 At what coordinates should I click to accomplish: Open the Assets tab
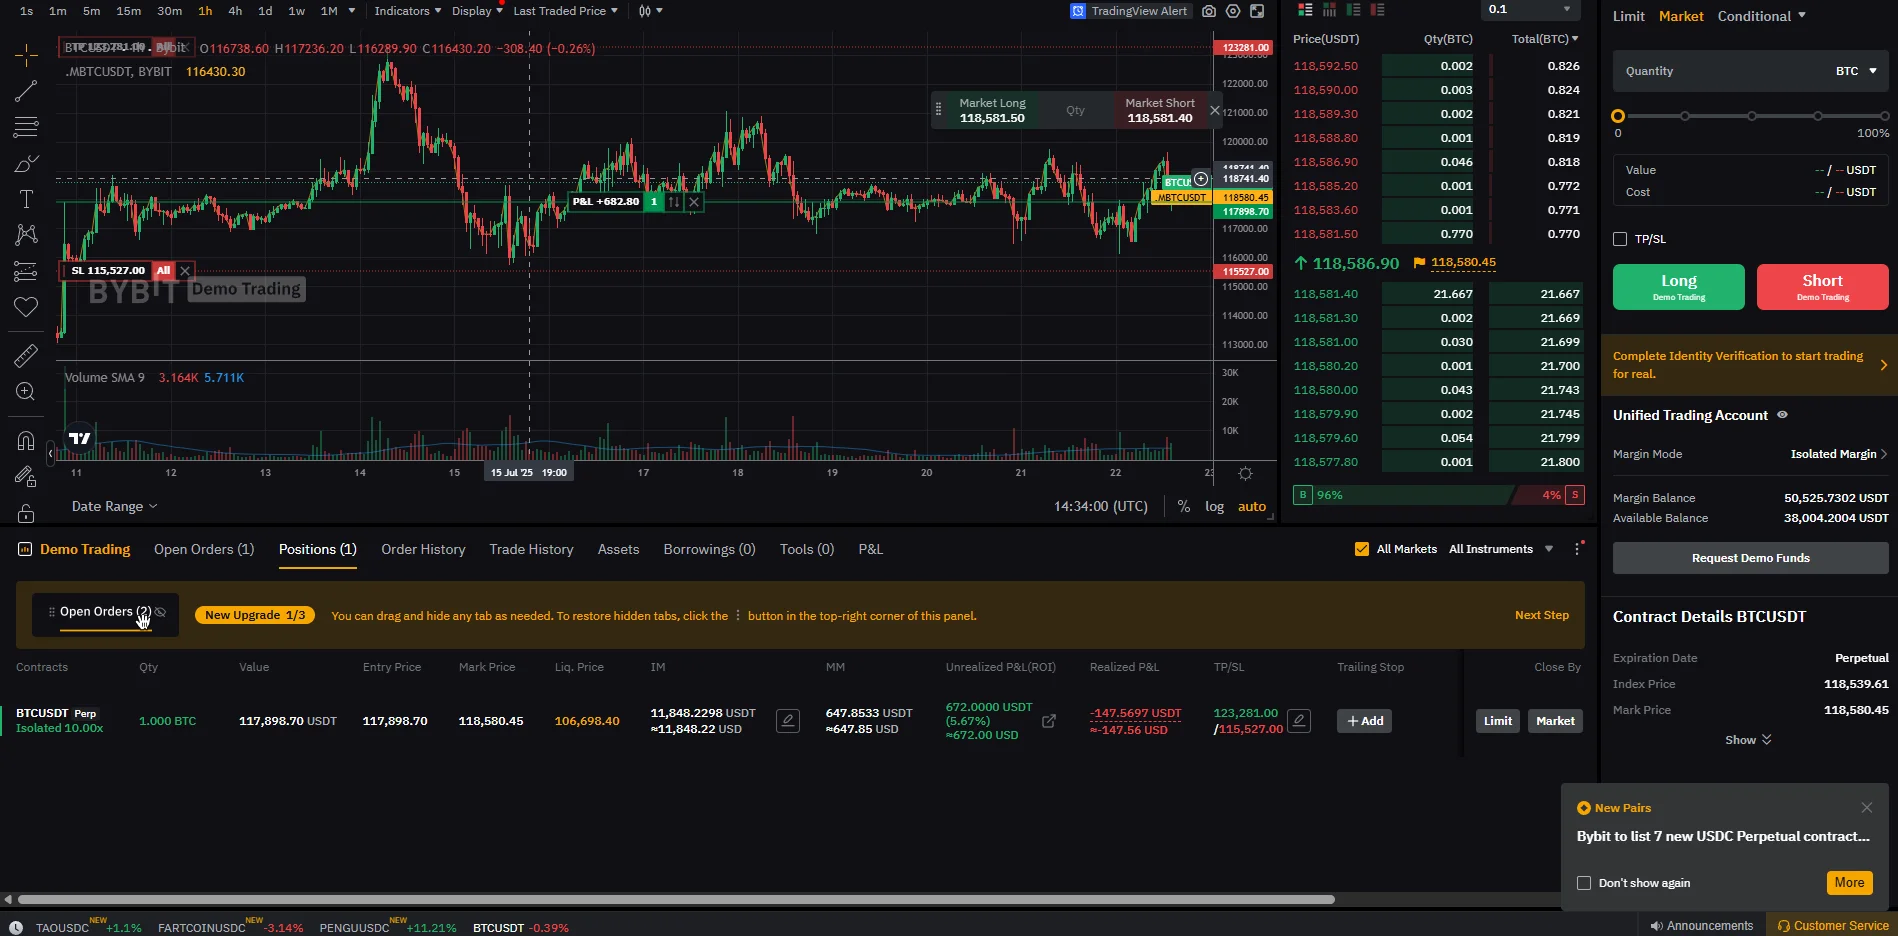tap(618, 549)
